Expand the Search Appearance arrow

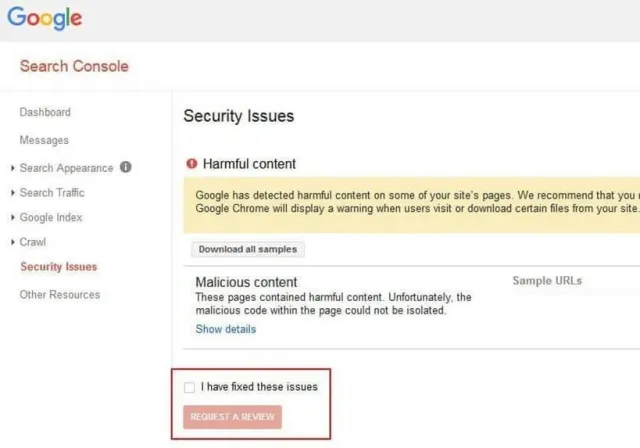(12, 168)
